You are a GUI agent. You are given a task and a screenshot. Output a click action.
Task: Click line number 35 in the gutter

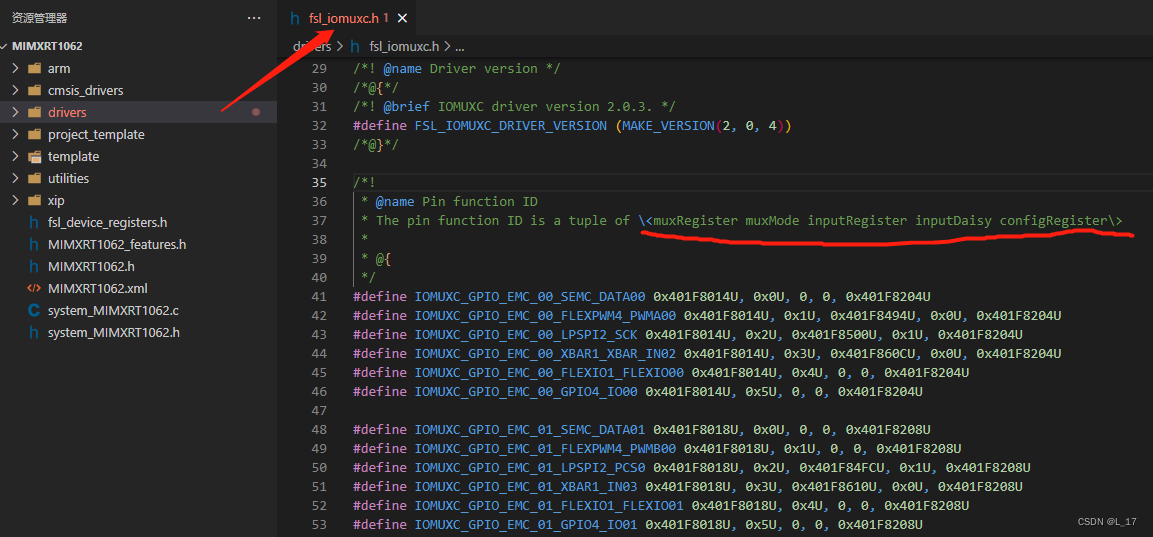pyautogui.click(x=318, y=182)
